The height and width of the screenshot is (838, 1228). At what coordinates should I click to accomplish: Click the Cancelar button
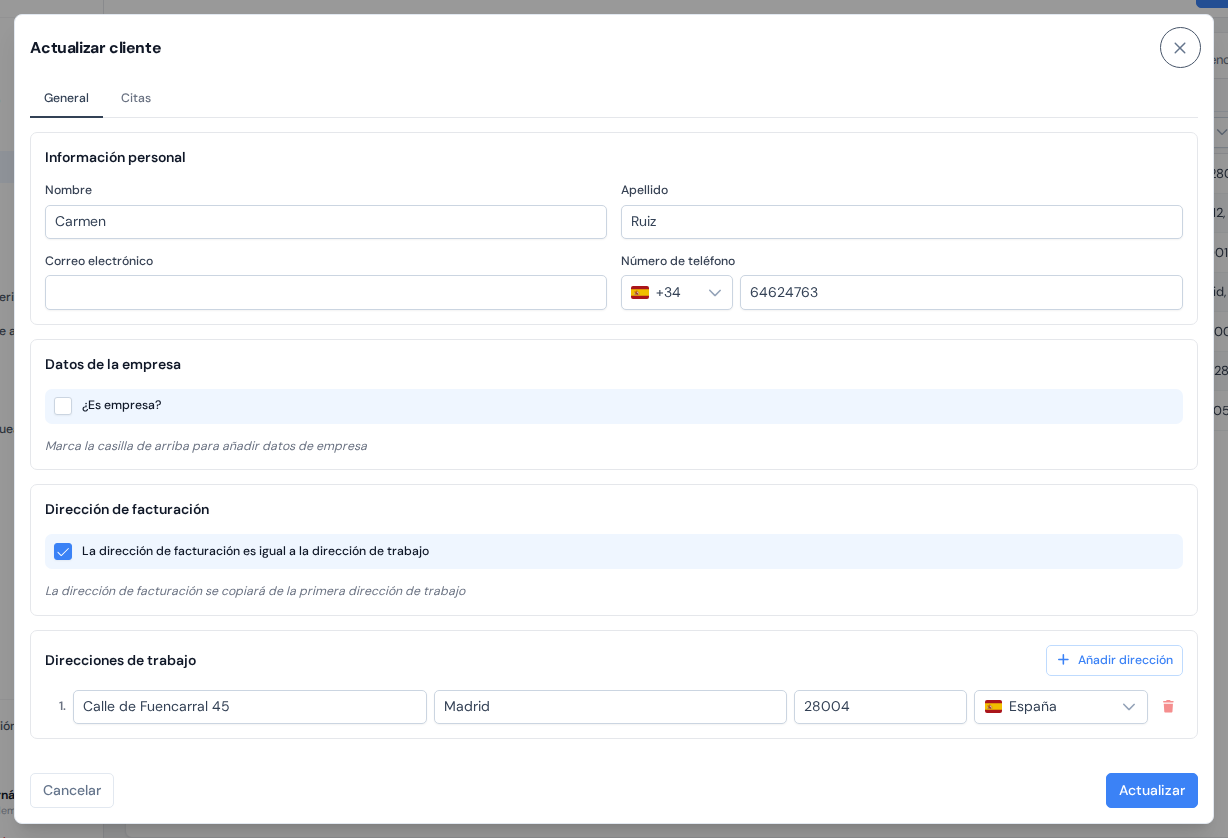72,790
